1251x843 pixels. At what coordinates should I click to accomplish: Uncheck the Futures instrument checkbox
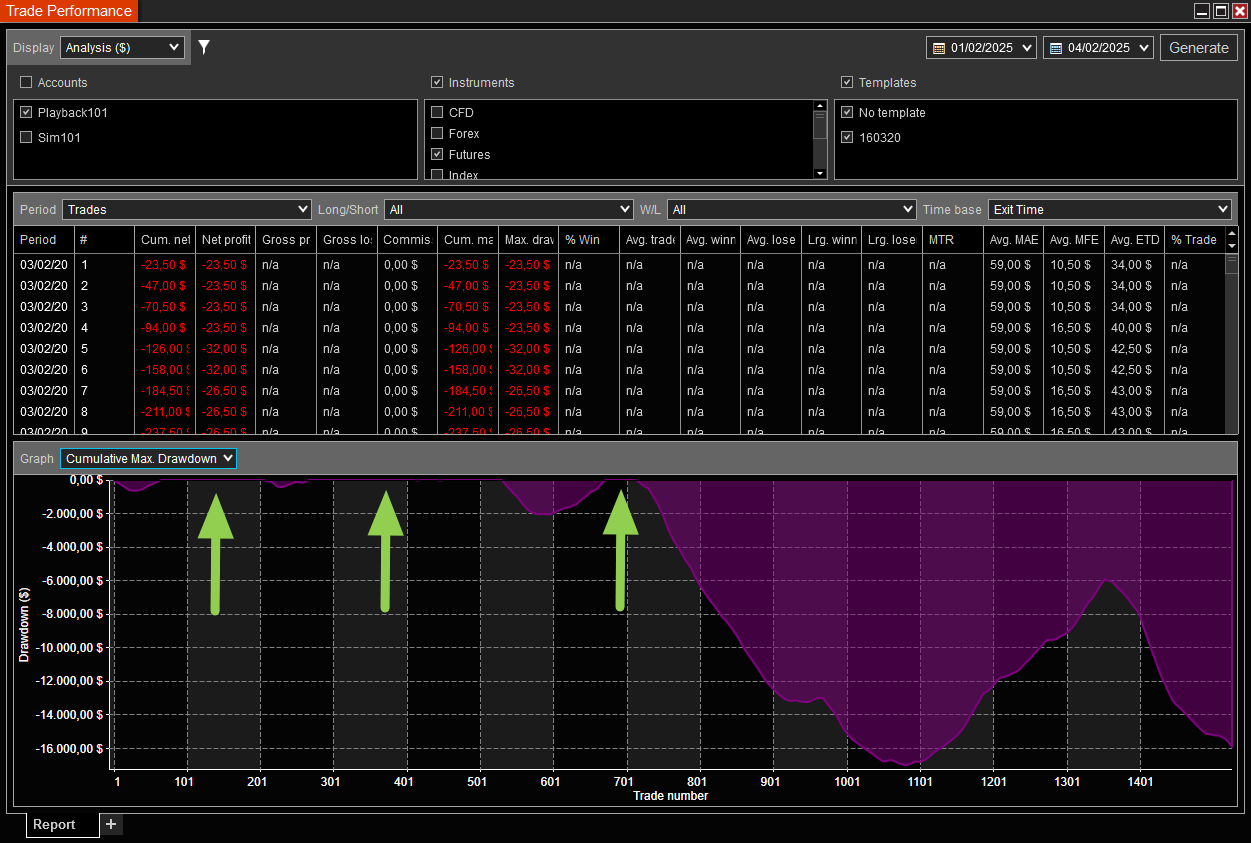tap(437, 155)
